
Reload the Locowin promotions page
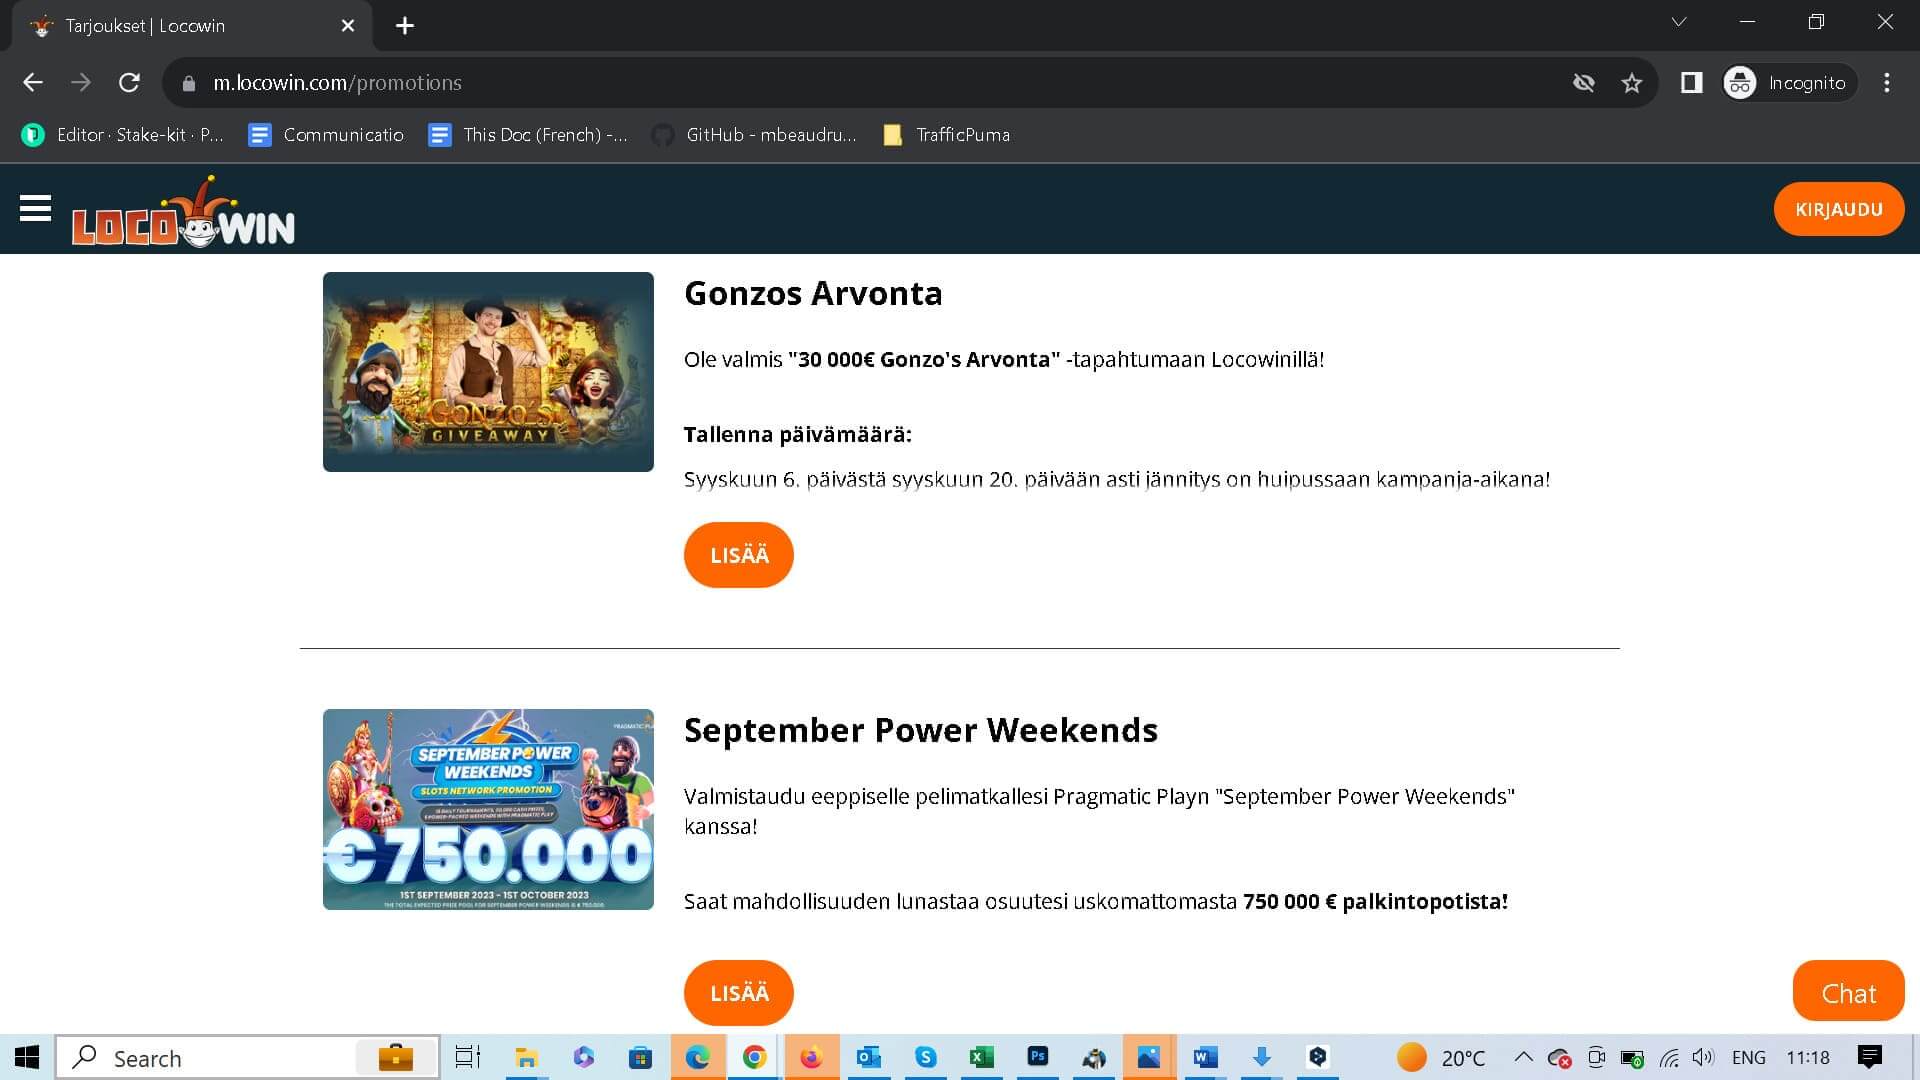129,83
